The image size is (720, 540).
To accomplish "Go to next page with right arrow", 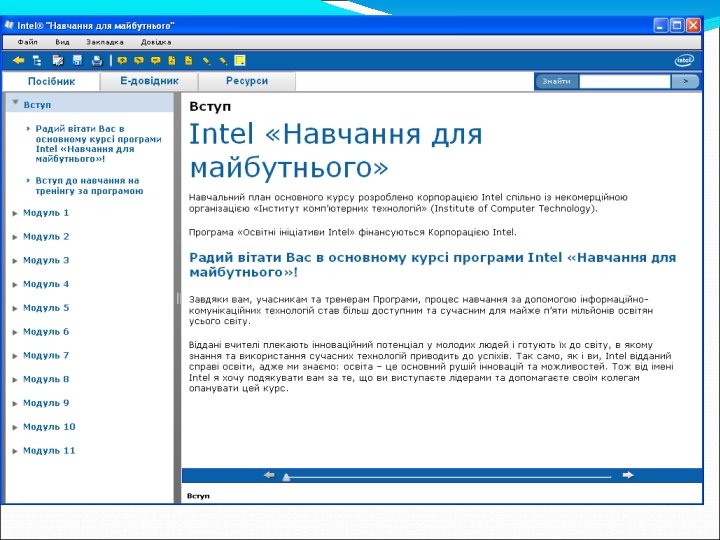I will coord(628,475).
